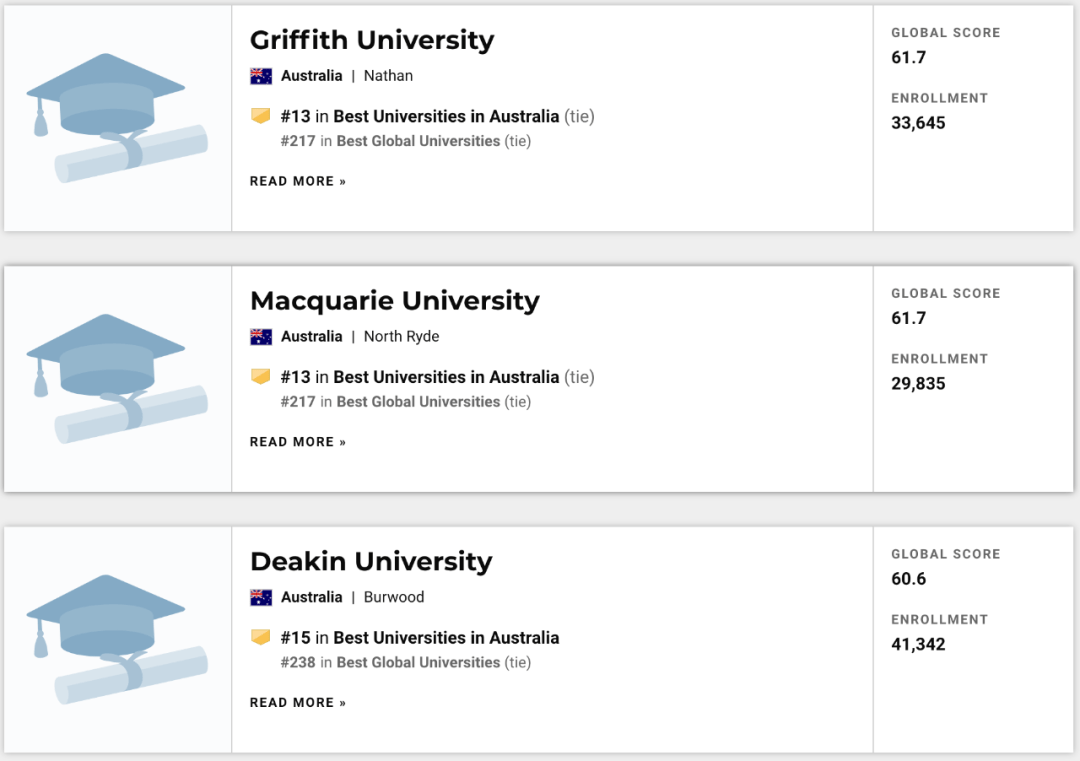Open Deakin's #238 Best Global Universities ranking
Viewport: 1080px width, 761px height.
click(x=418, y=663)
